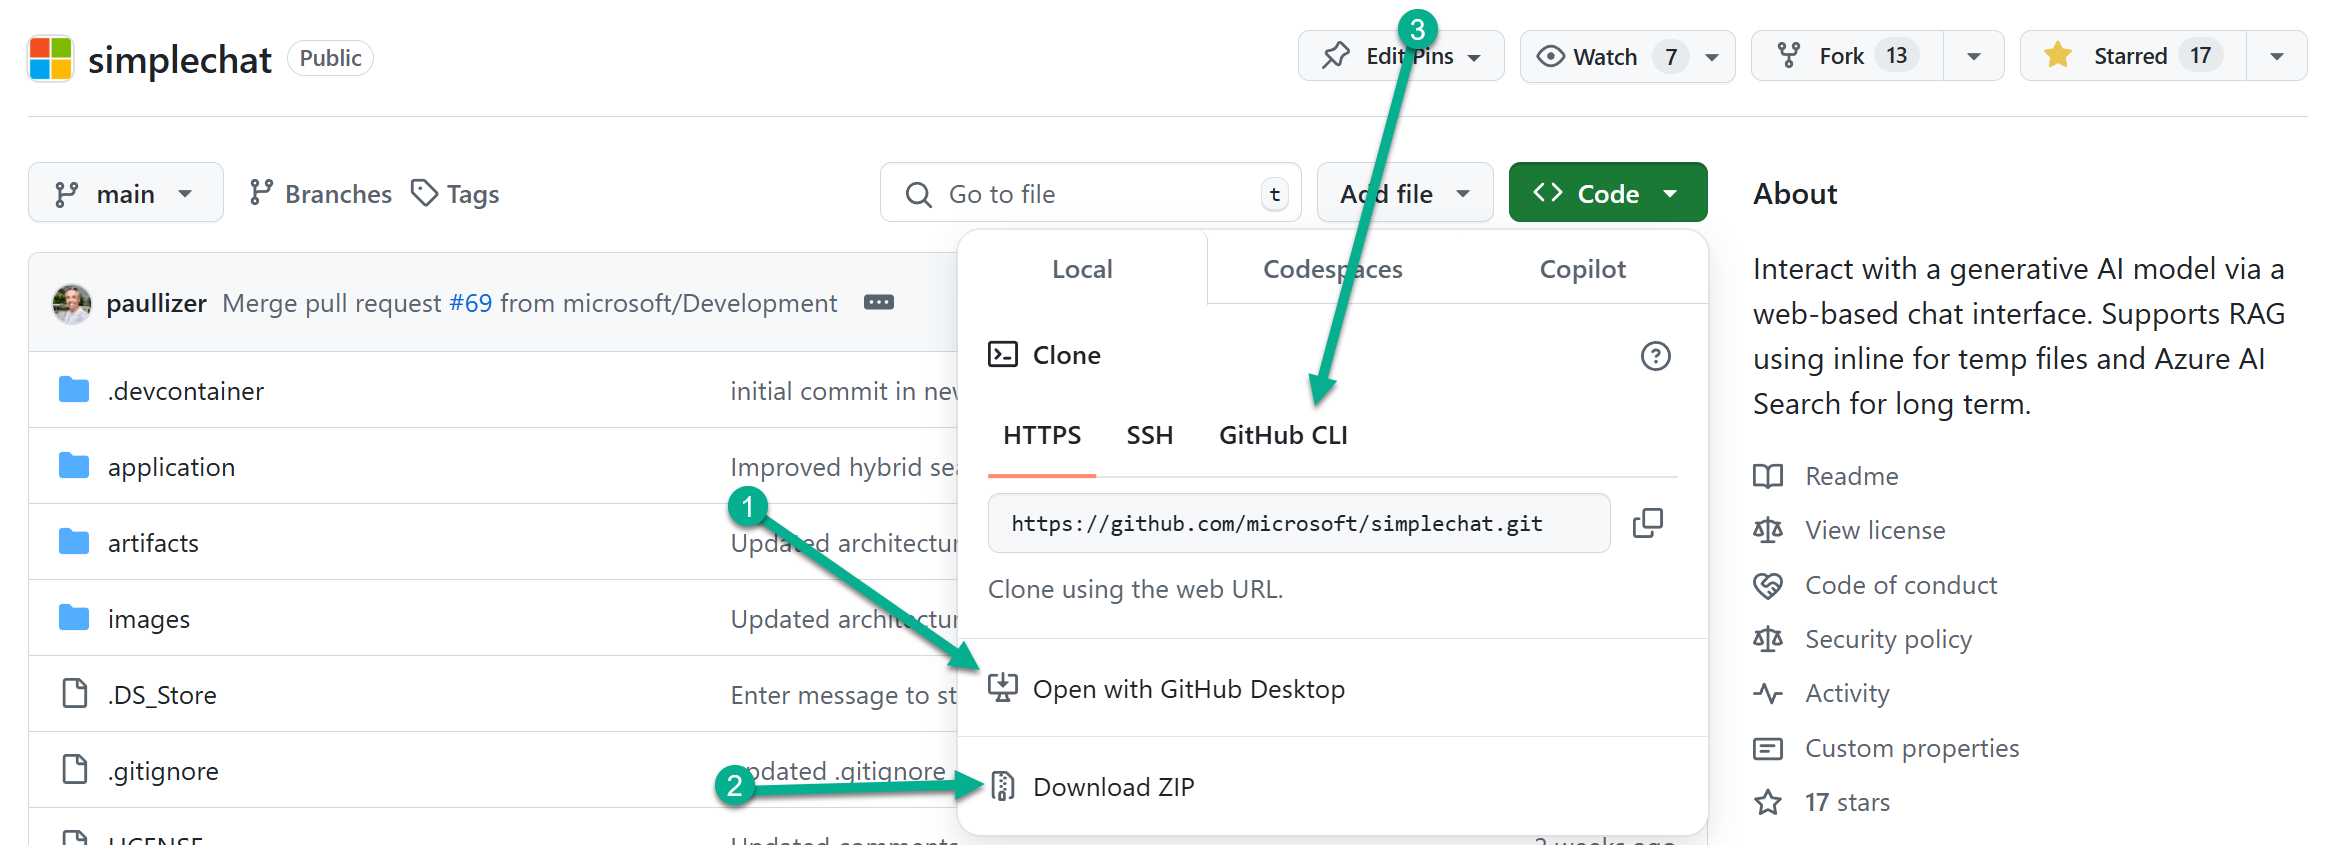Copy clone URL with clipboard icon

[1647, 523]
